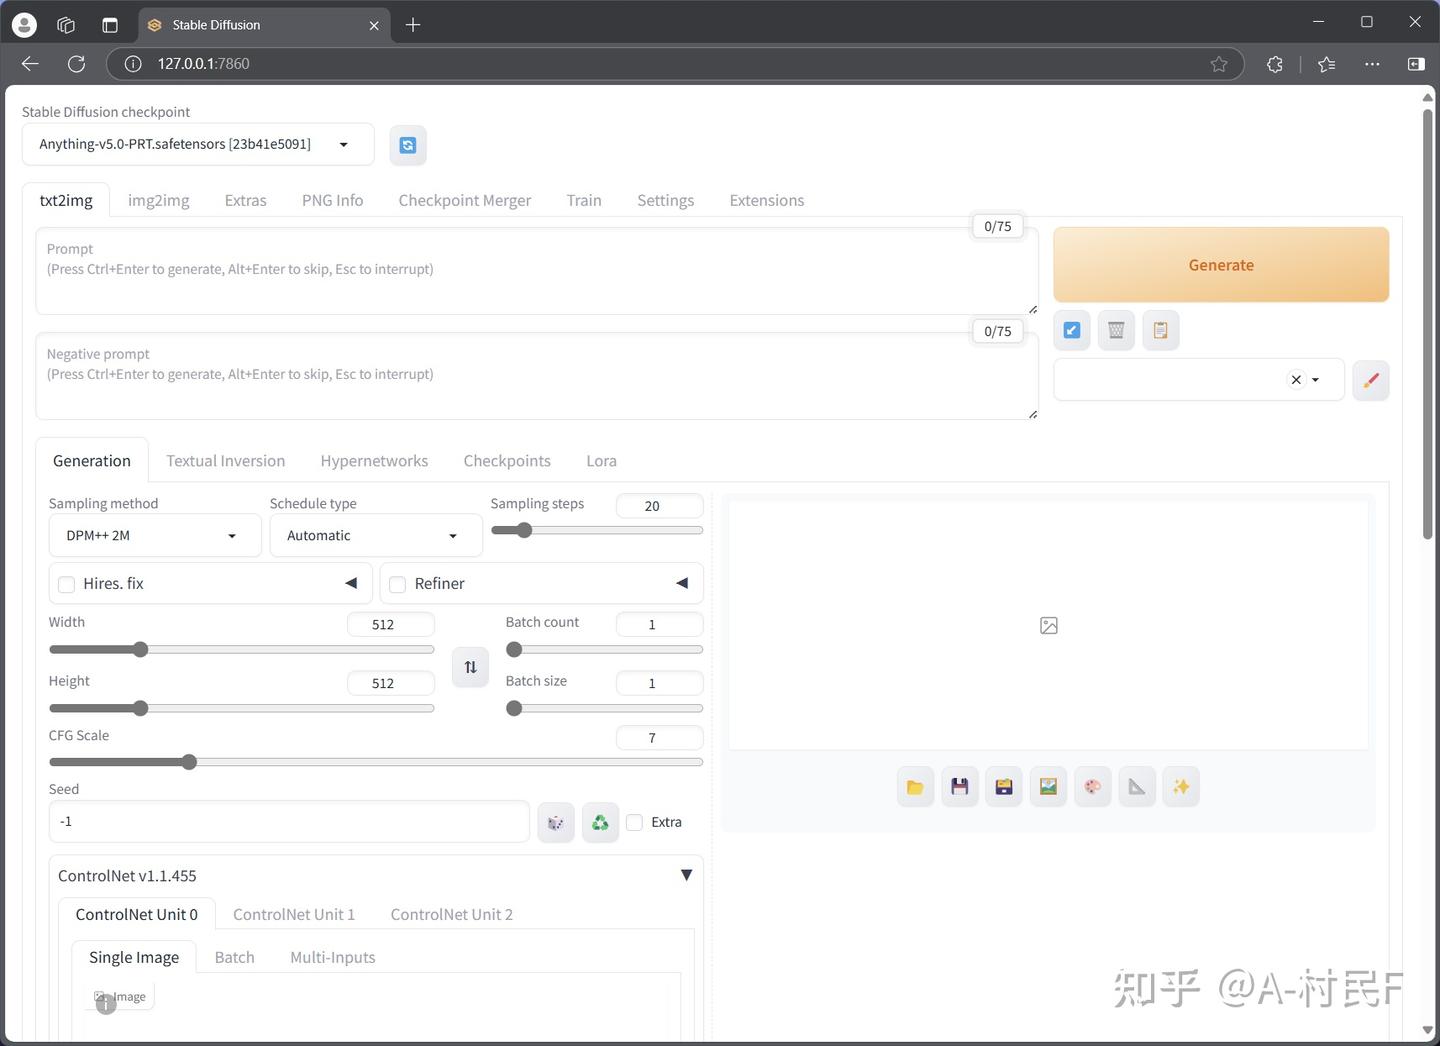Click the Generate button

pos(1220,264)
